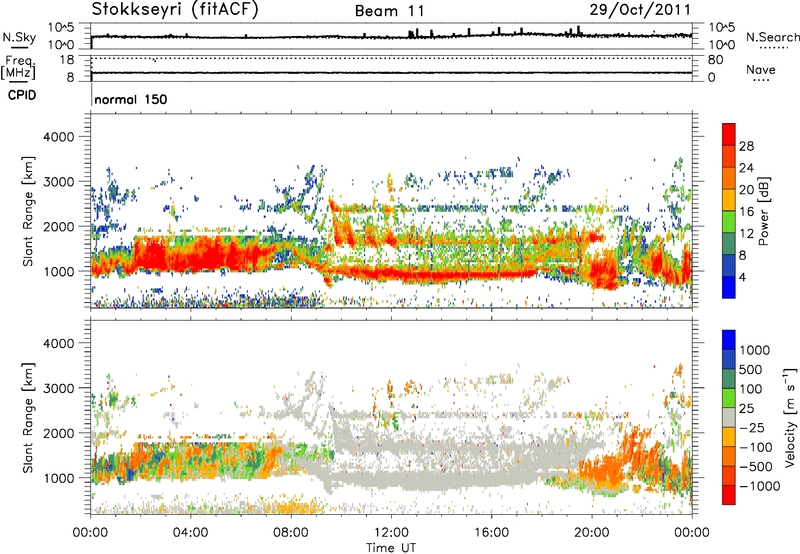The height and width of the screenshot is (554, 800).
Task: Click the blue bottom of power colorbar
Action: pos(729,288)
